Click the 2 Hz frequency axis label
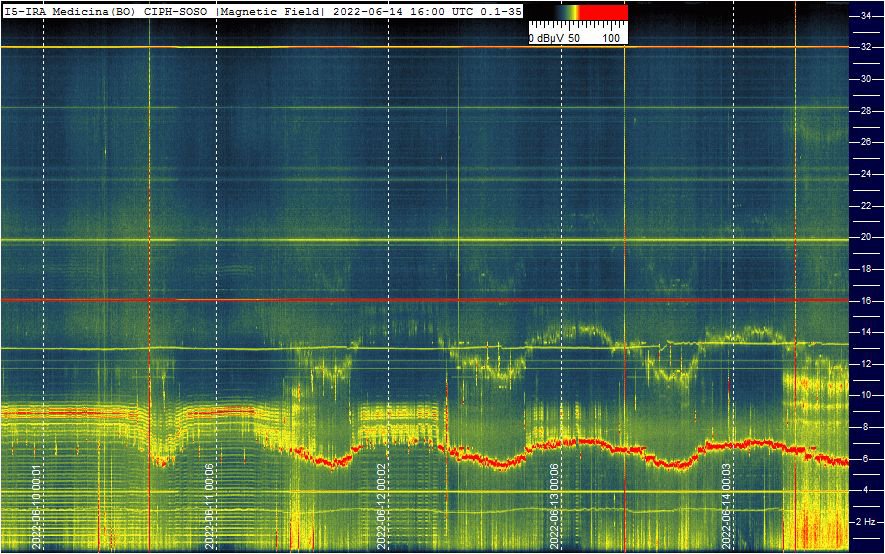 (x=868, y=522)
